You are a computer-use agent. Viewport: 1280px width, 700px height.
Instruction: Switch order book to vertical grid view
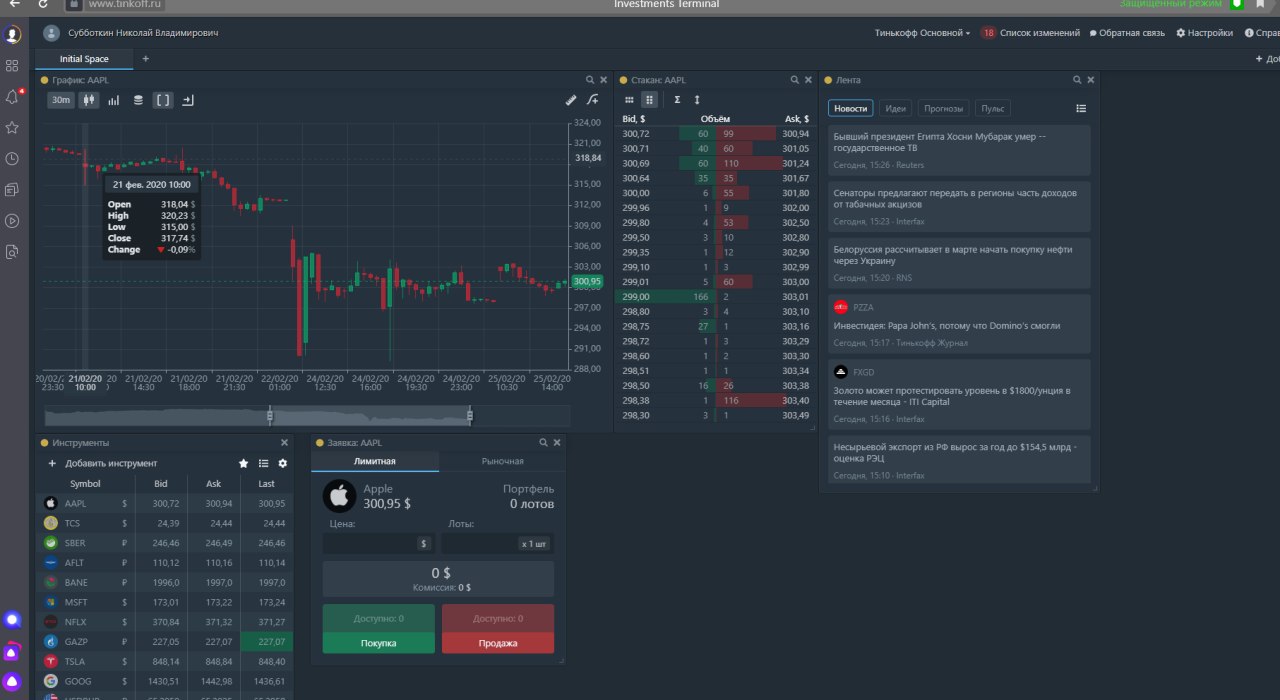coord(649,100)
